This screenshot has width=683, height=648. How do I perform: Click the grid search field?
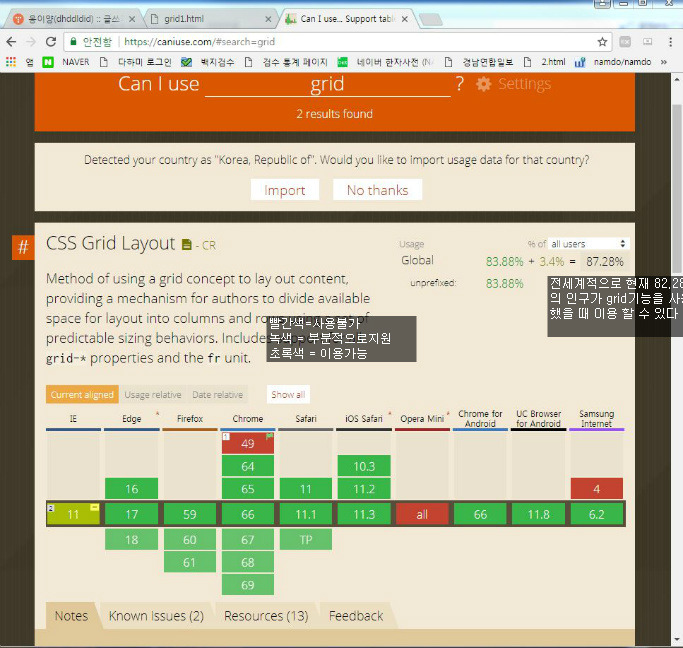(x=328, y=84)
